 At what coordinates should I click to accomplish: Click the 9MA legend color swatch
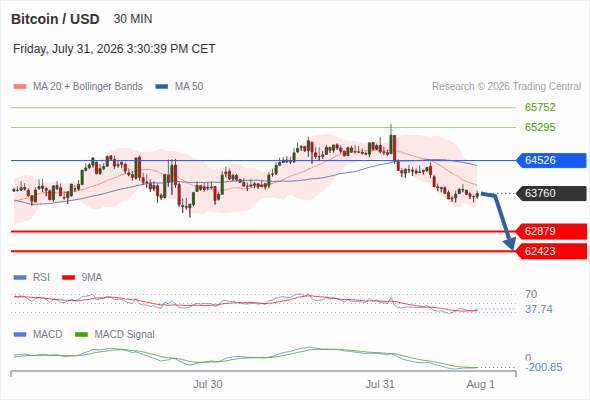coord(68,278)
